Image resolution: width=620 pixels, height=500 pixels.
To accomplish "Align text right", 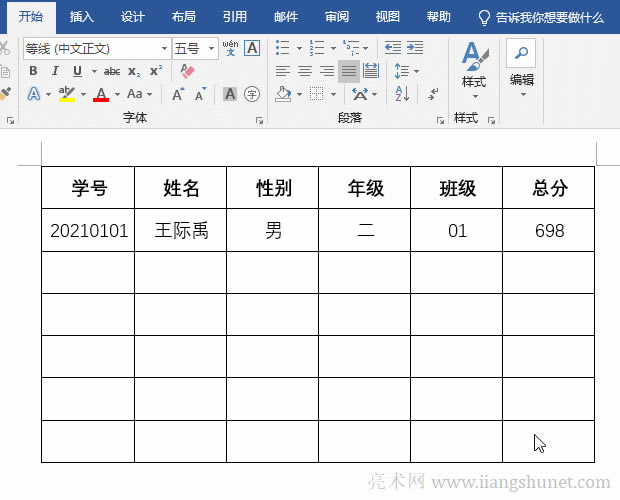I will [x=327, y=71].
